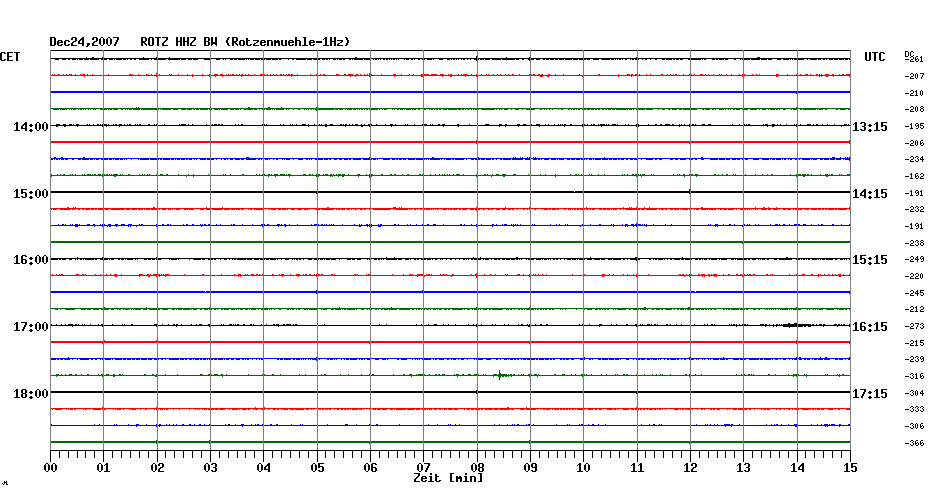This screenshot has width=930, height=494.
Task: Click the 14:15 UTC time label
Action: [x=870, y=194]
